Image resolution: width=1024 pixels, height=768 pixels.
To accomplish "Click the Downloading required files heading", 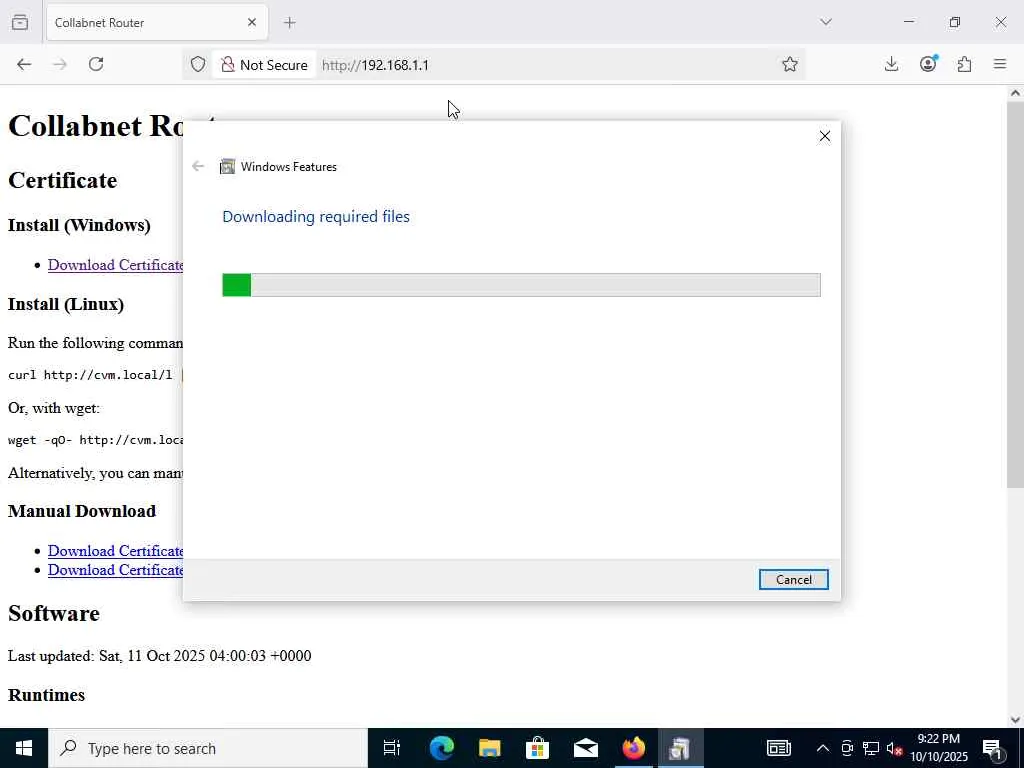I will [316, 216].
